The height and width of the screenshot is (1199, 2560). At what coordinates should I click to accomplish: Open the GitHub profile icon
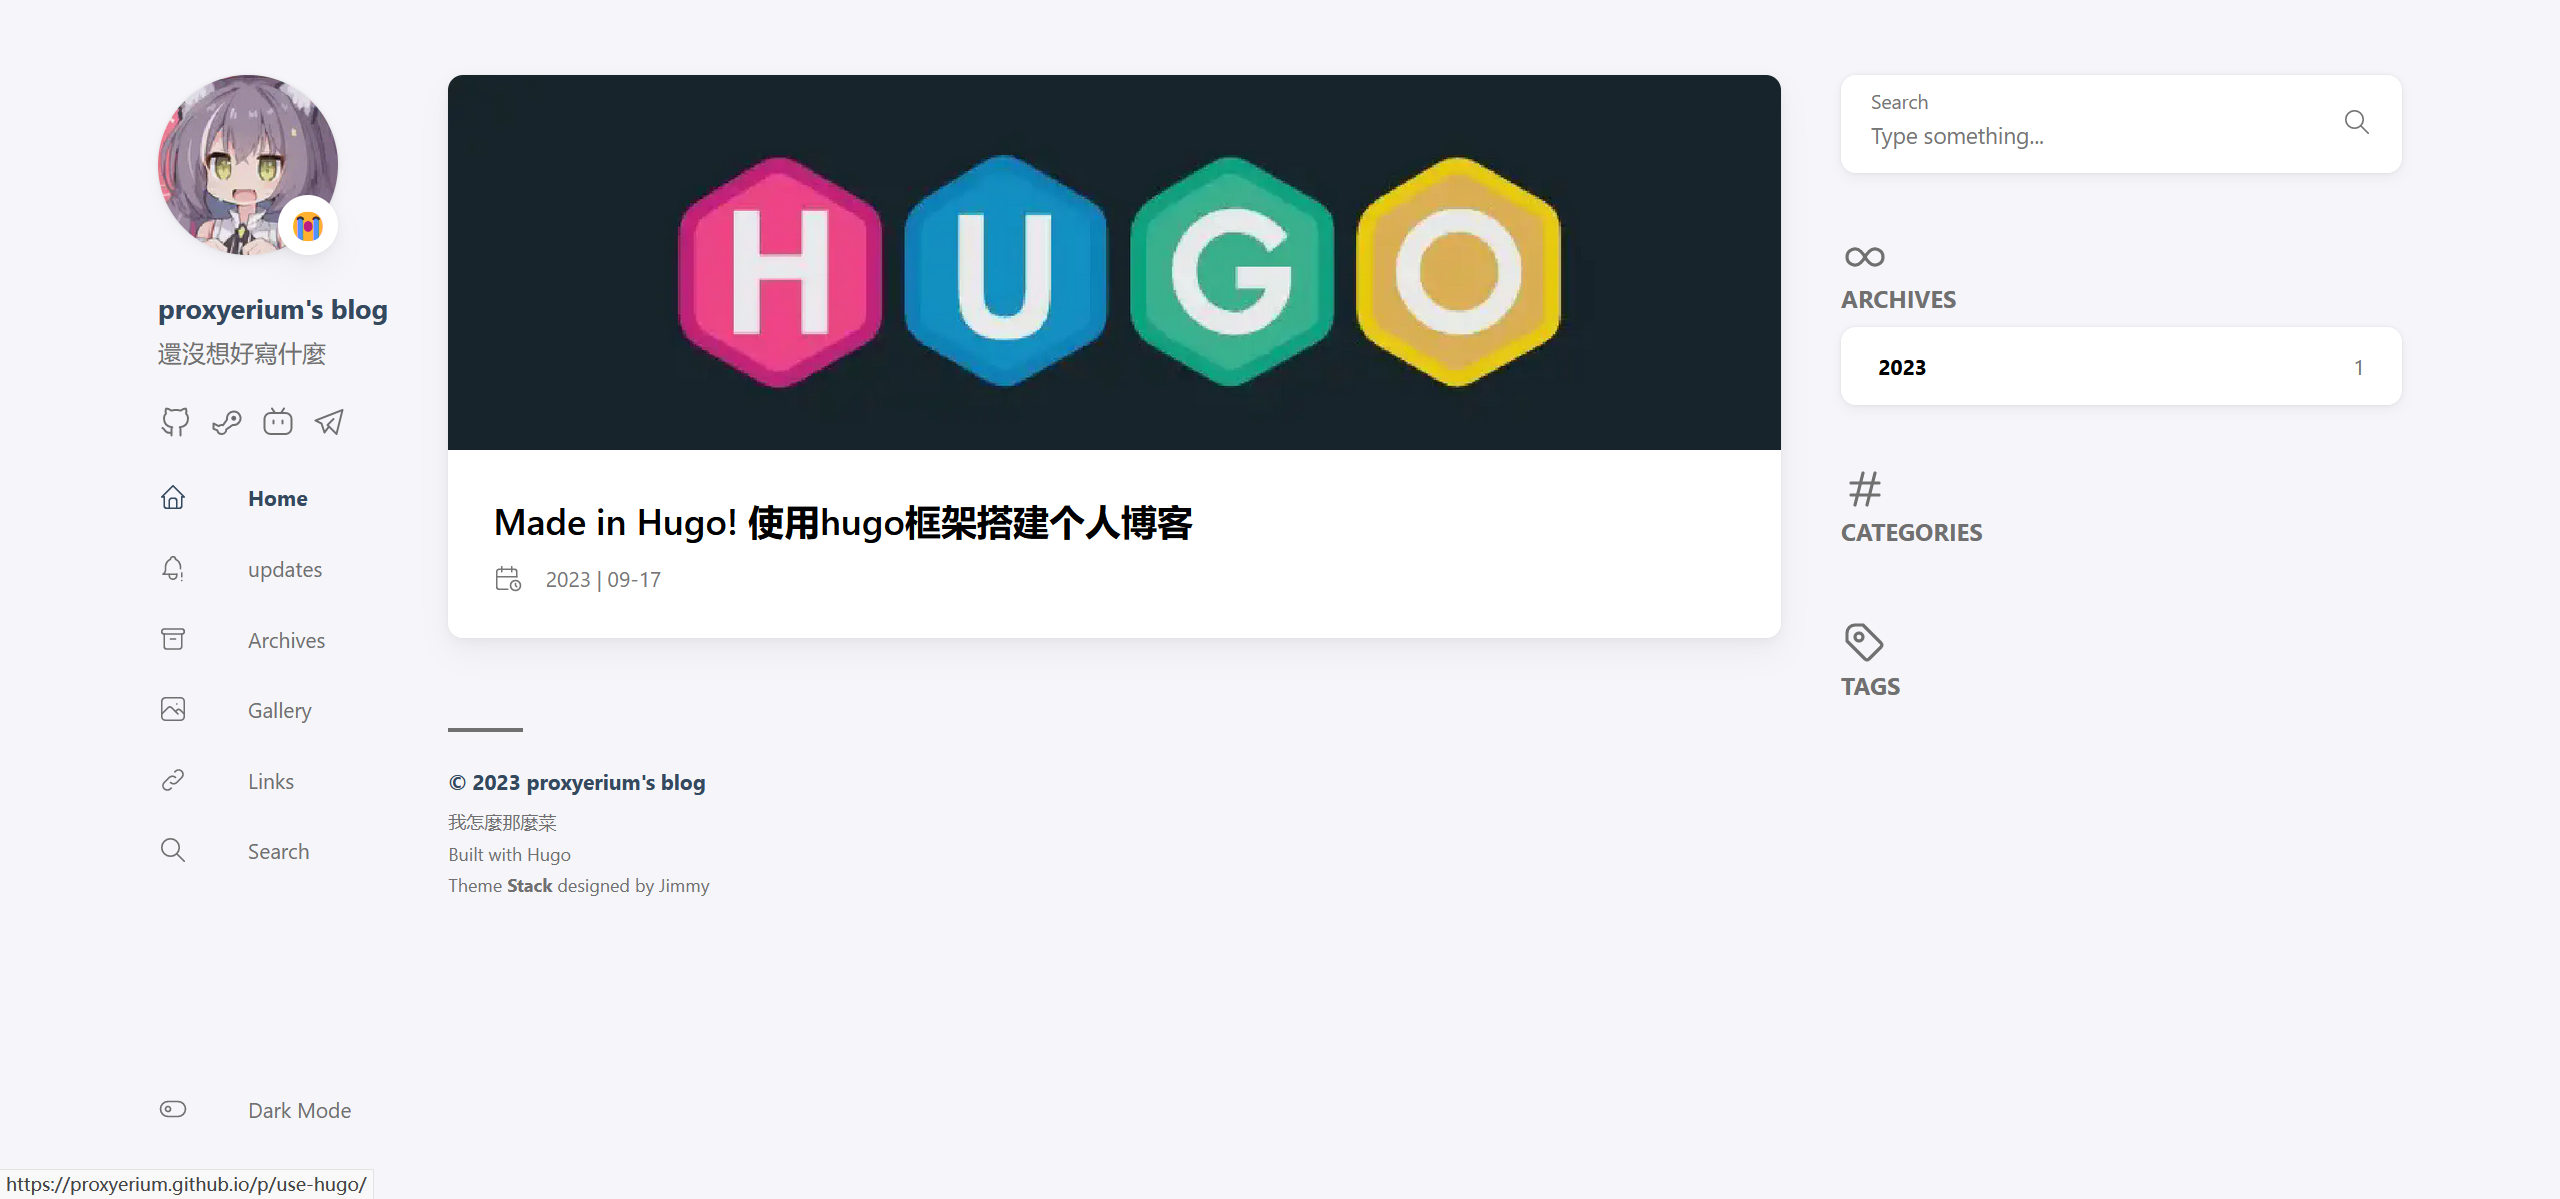point(175,422)
